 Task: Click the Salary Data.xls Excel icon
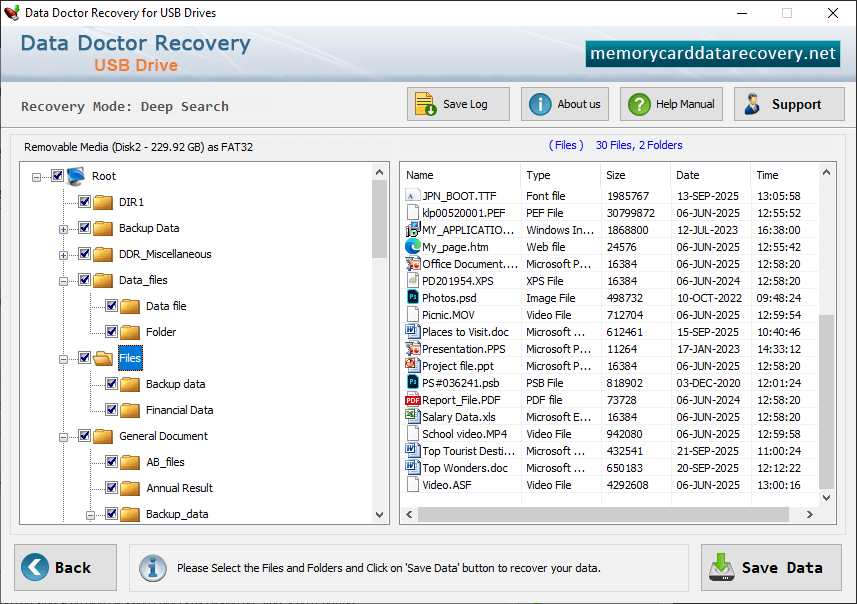tap(412, 417)
